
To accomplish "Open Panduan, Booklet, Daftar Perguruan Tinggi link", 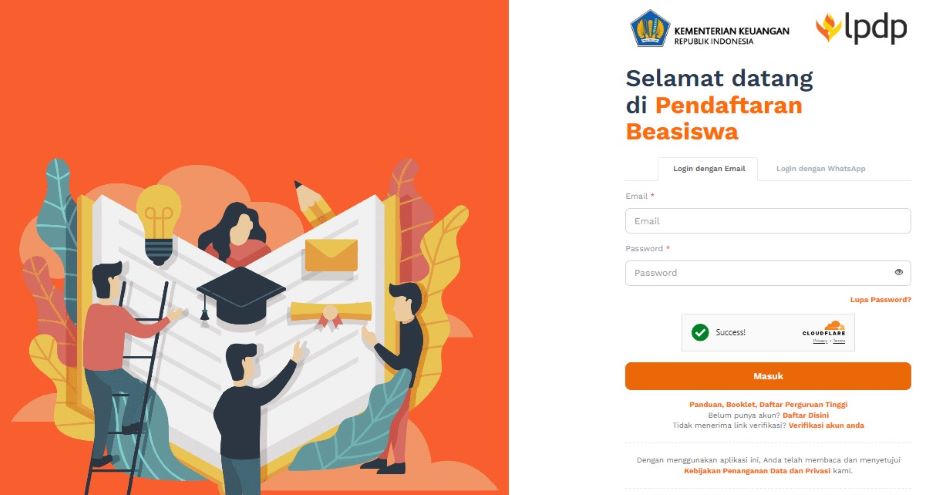I will tap(768, 404).
